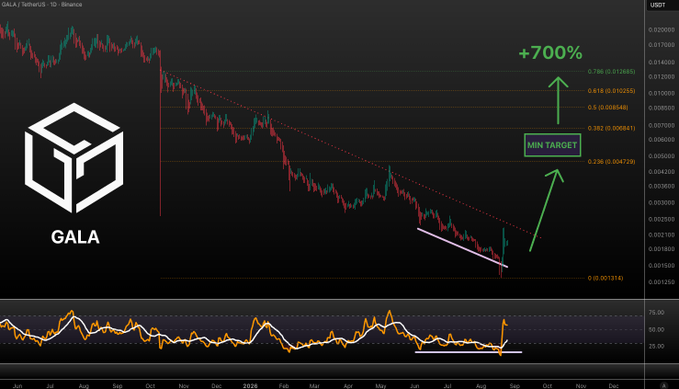Screen dimensions: 679x389
Task: Select the 0.382 (0.006841) Fibonacci label
Action: (611, 128)
